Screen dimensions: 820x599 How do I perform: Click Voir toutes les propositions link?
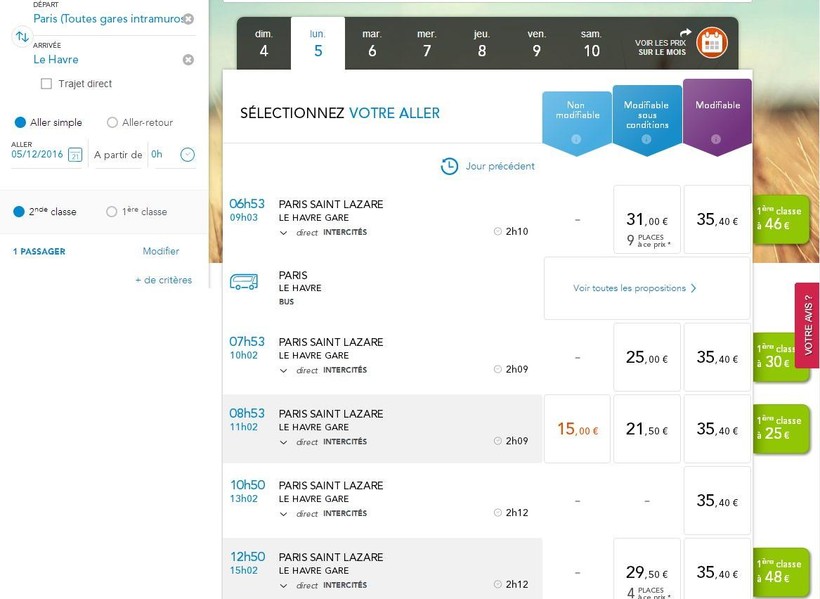[x=634, y=288]
